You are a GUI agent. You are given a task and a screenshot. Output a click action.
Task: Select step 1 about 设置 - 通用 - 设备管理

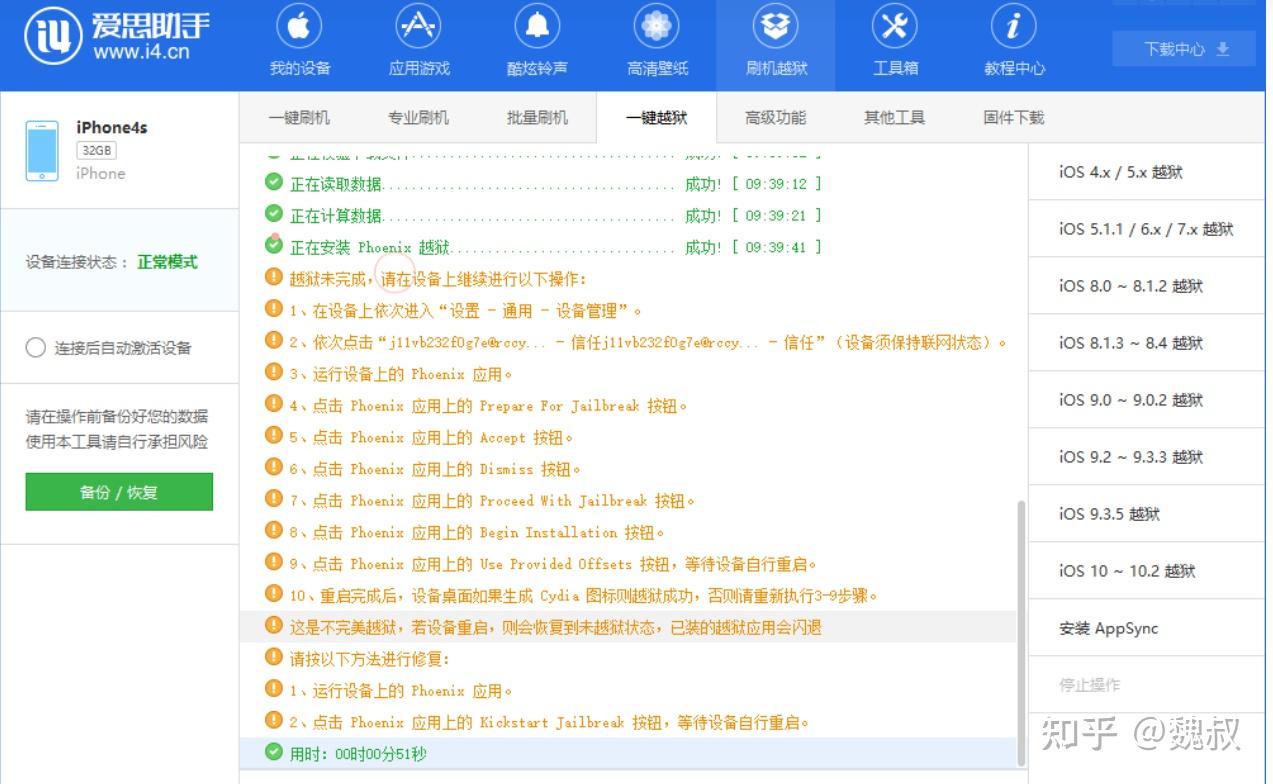tap(628, 310)
